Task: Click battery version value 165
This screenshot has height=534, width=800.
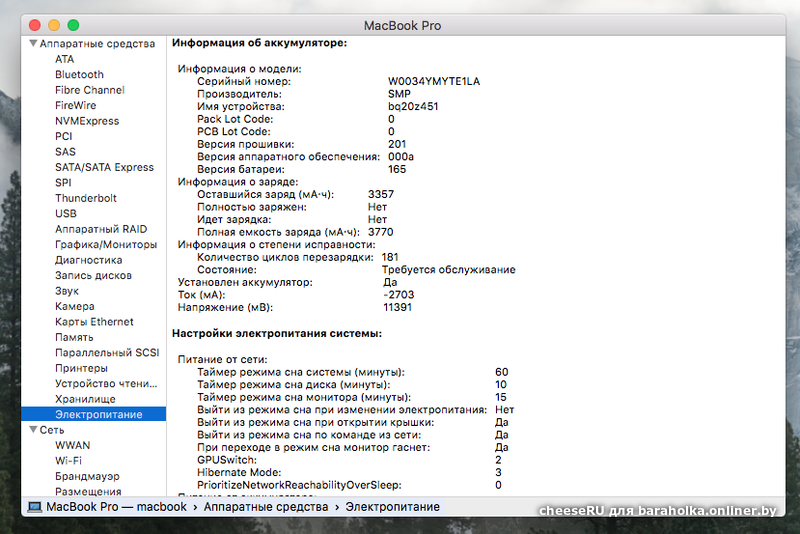Action: pos(396,169)
